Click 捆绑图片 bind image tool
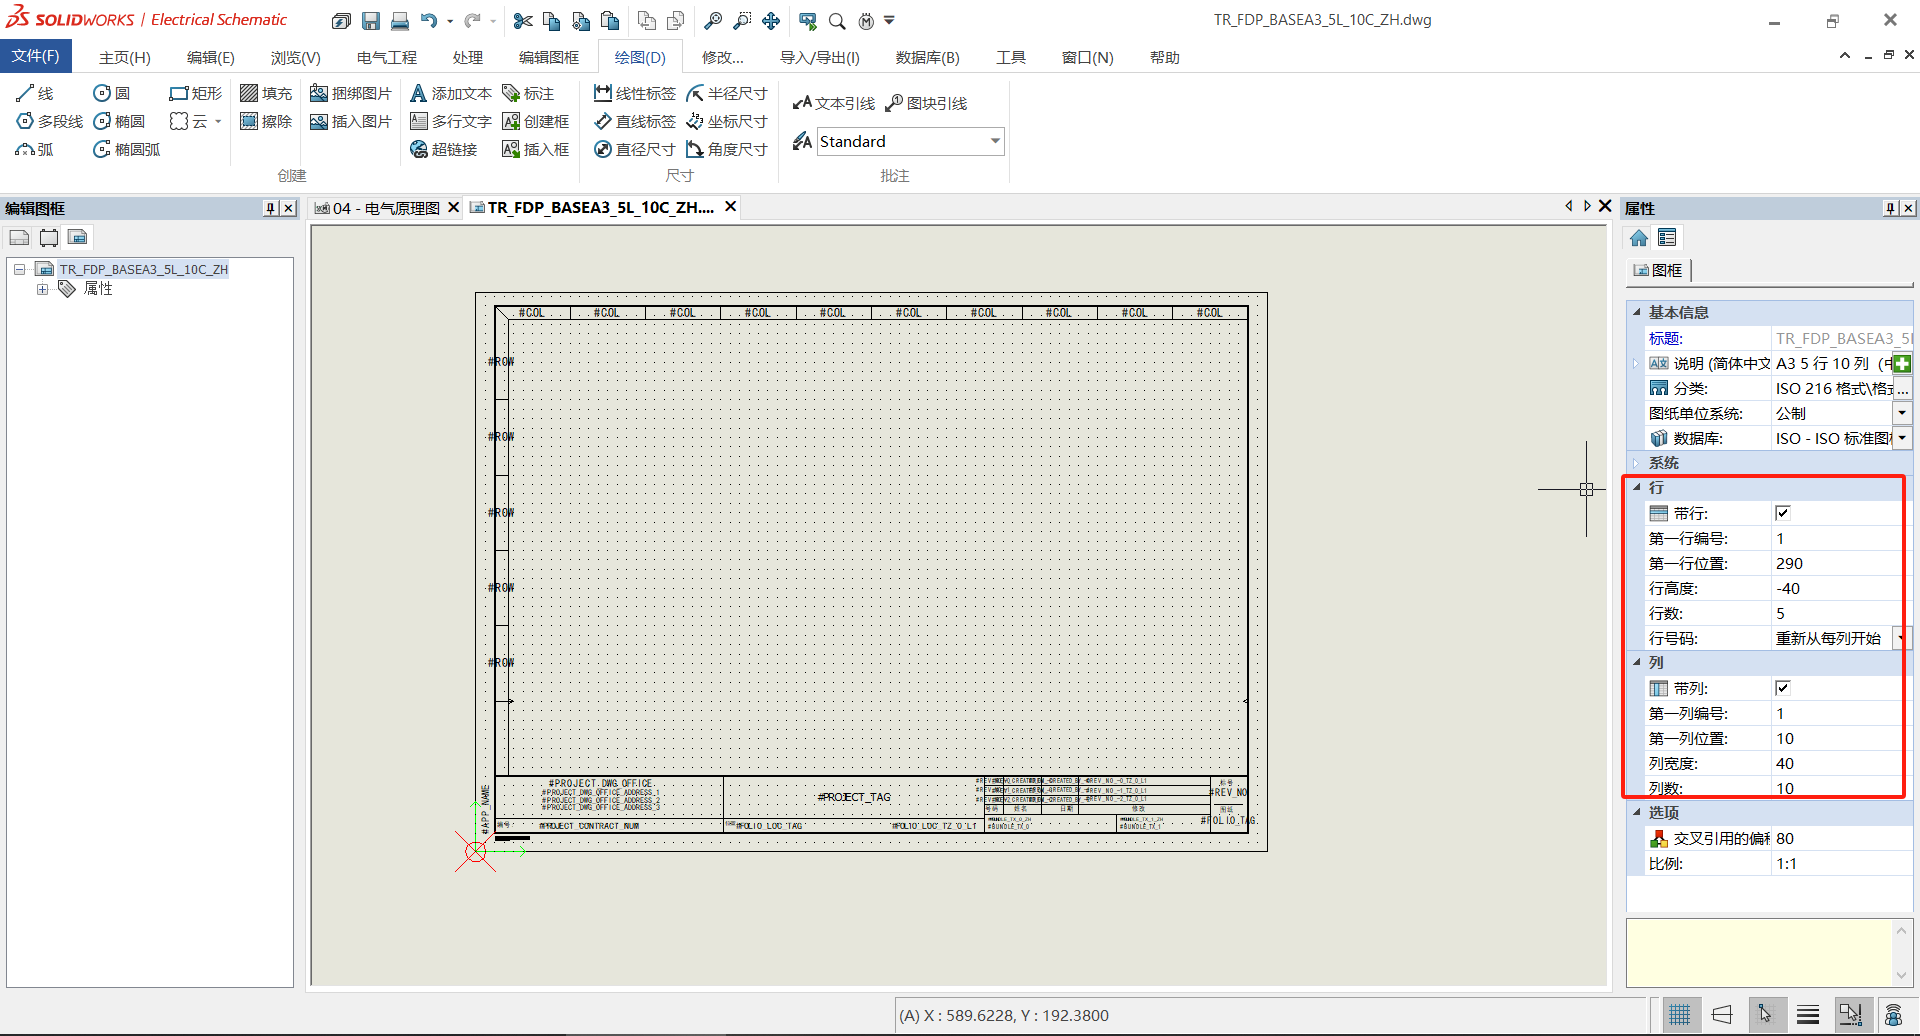Viewport: 1920px width, 1036px height. point(351,93)
